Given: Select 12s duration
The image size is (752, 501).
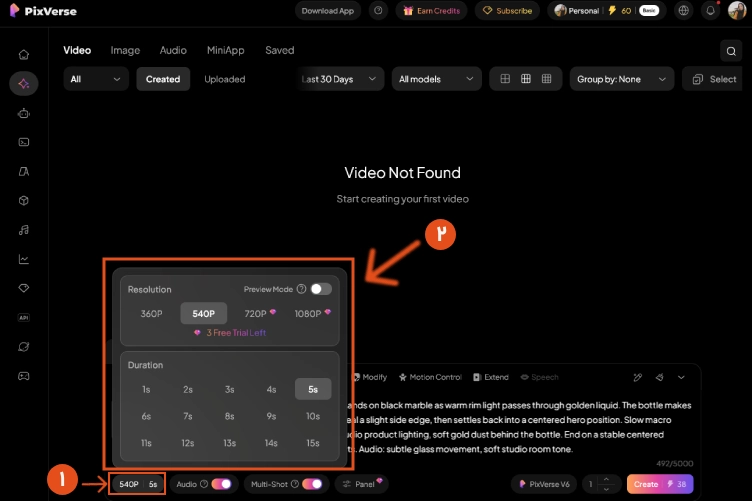Looking at the screenshot, I should click(188, 443).
